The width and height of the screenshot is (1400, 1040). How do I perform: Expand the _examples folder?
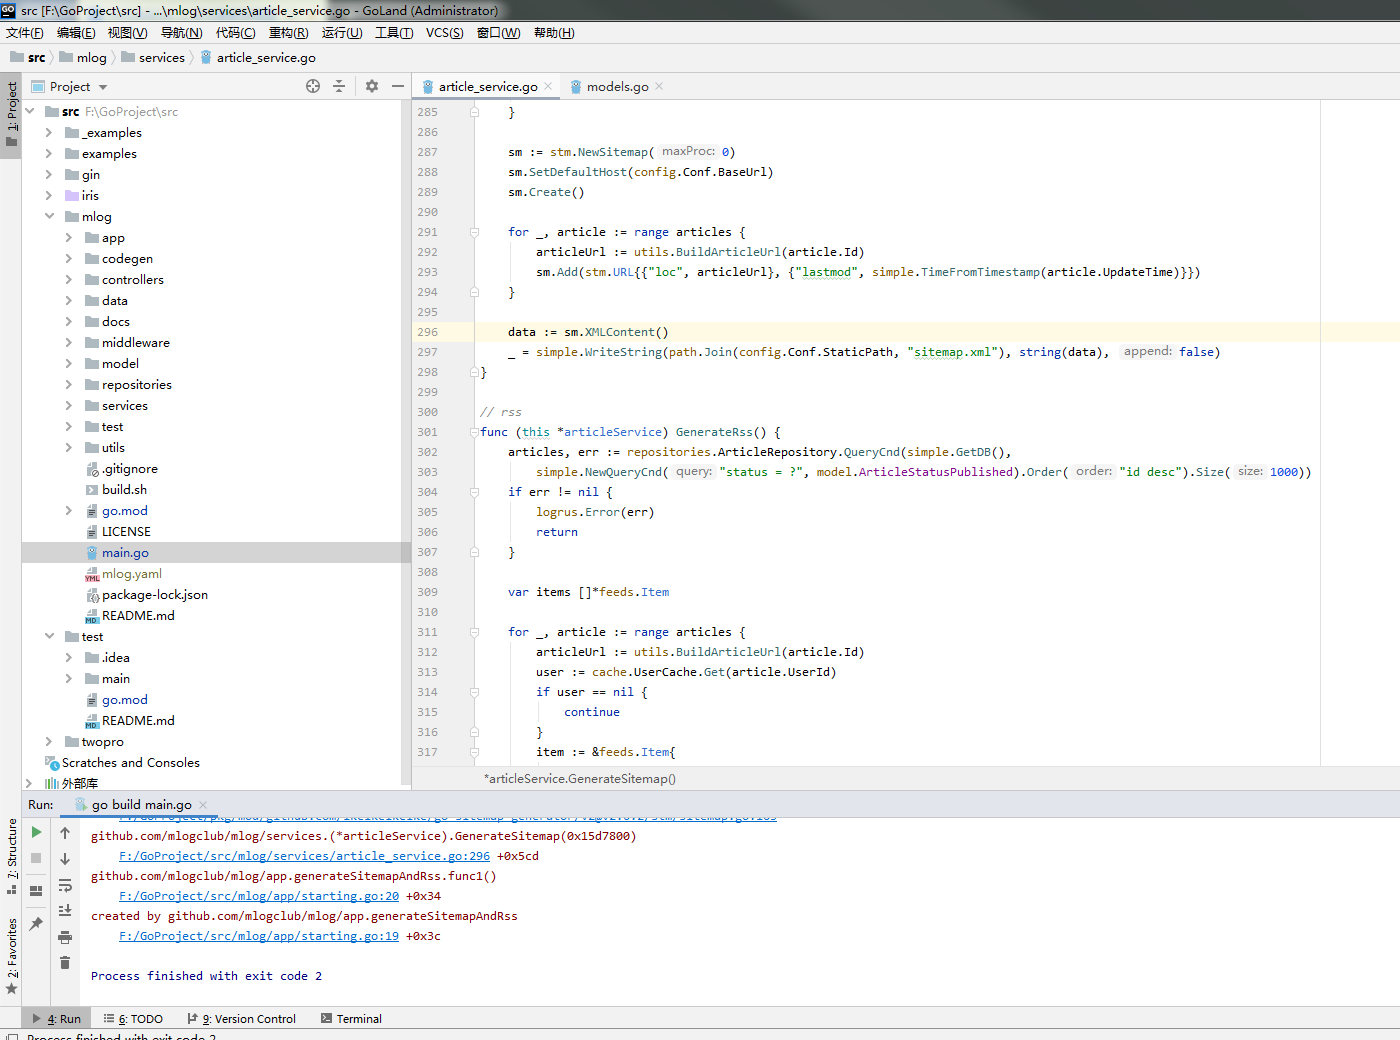tap(49, 133)
